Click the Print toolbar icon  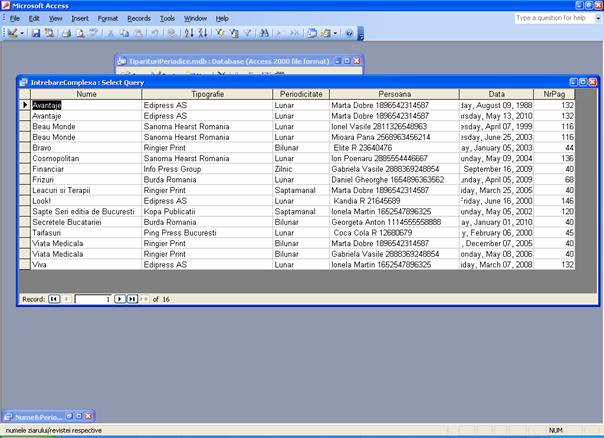click(65, 33)
